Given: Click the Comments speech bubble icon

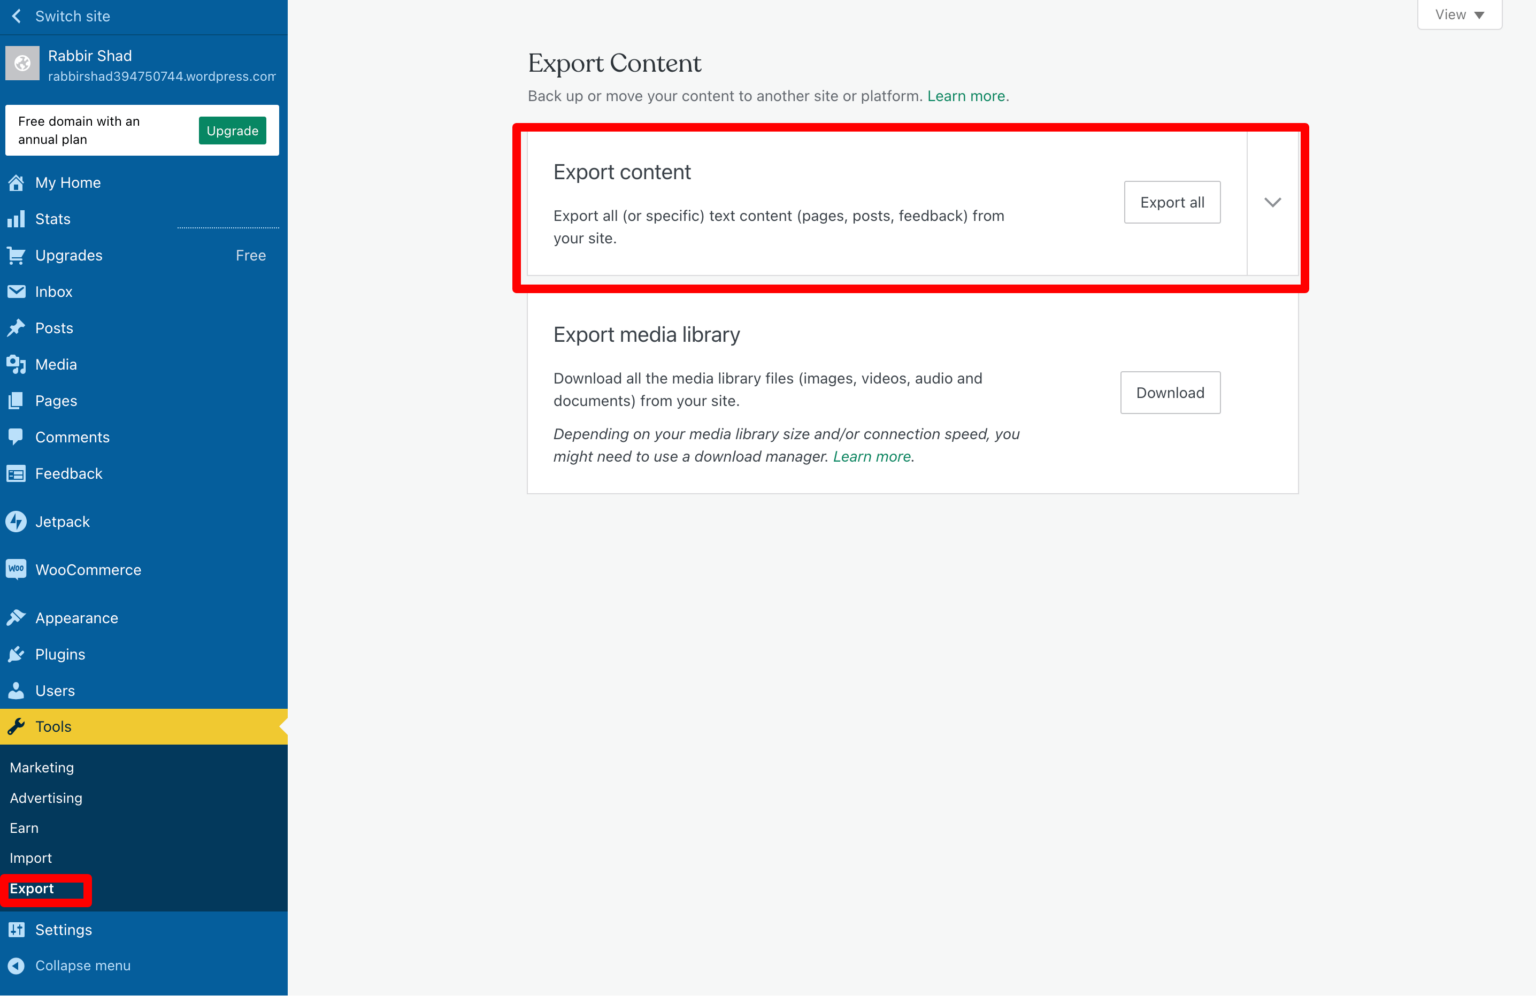Looking at the screenshot, I should coord(16,437).
